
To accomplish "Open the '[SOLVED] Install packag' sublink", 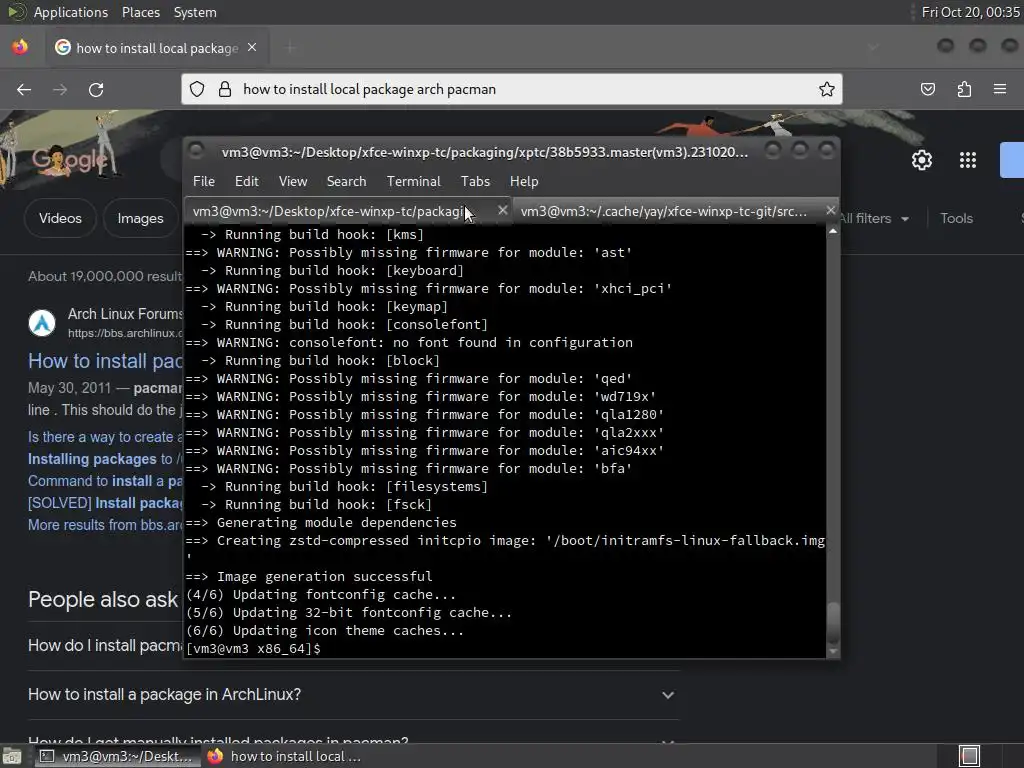I will pyautogui.click(x=106, y=503).
